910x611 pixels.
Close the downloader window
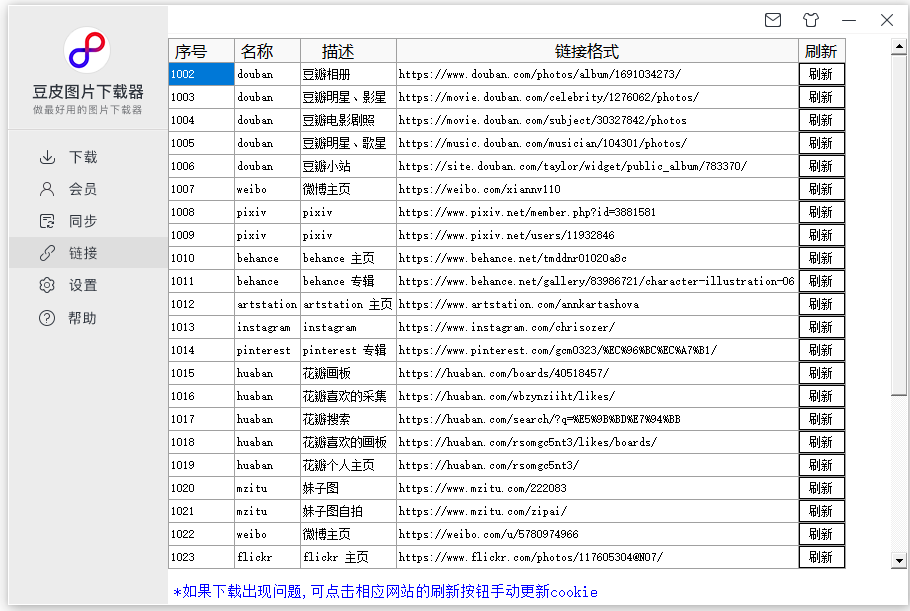(887, 20)
